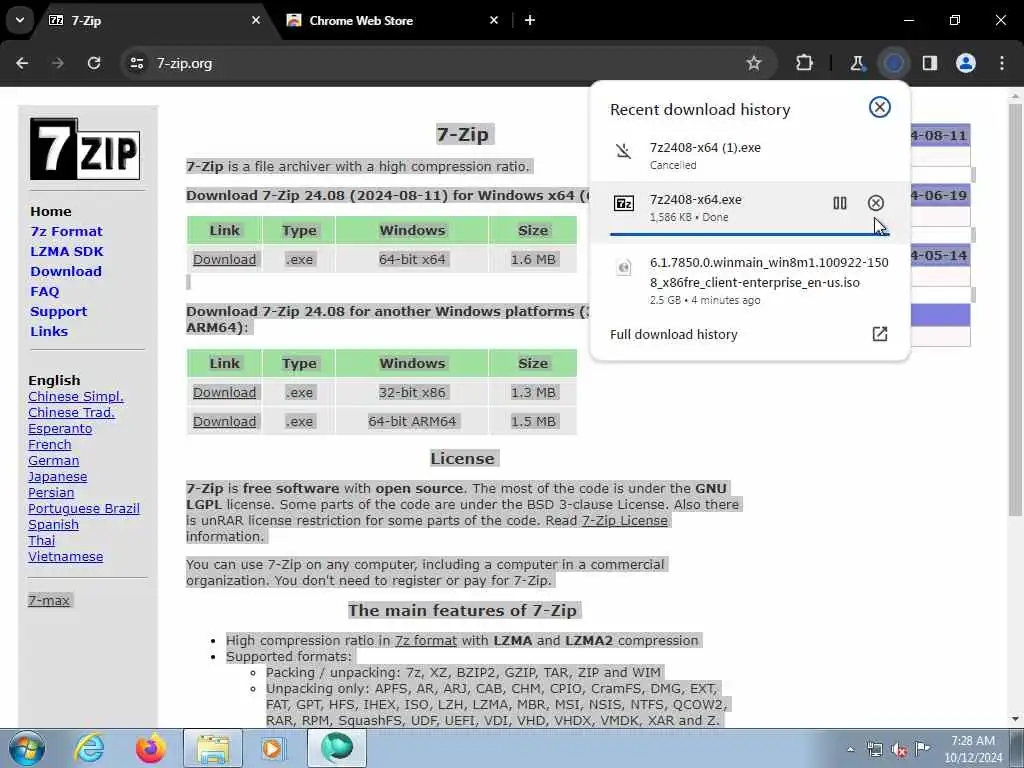Screen dimensions: 1024x768
Task: Open the Links sidebar link
Action: coord(49,331)
